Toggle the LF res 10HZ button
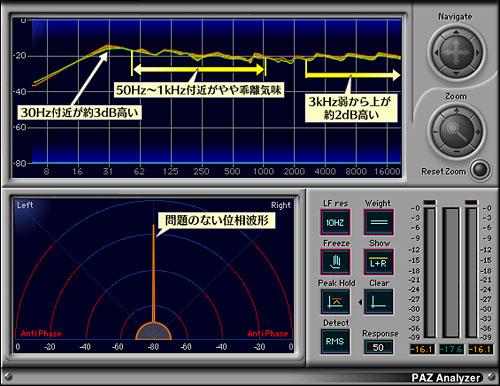This screenshot has height=386, width=500. click(335, 222)
